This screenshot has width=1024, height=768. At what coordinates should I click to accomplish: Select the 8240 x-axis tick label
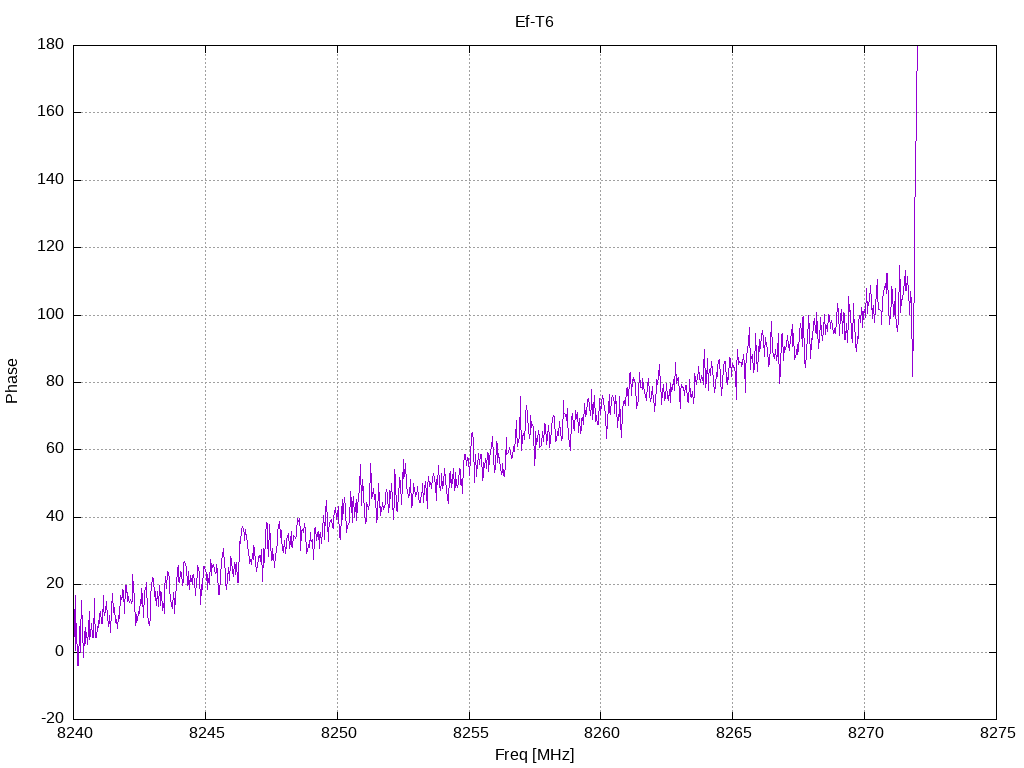pyautogui.click(x=74, y=735)
